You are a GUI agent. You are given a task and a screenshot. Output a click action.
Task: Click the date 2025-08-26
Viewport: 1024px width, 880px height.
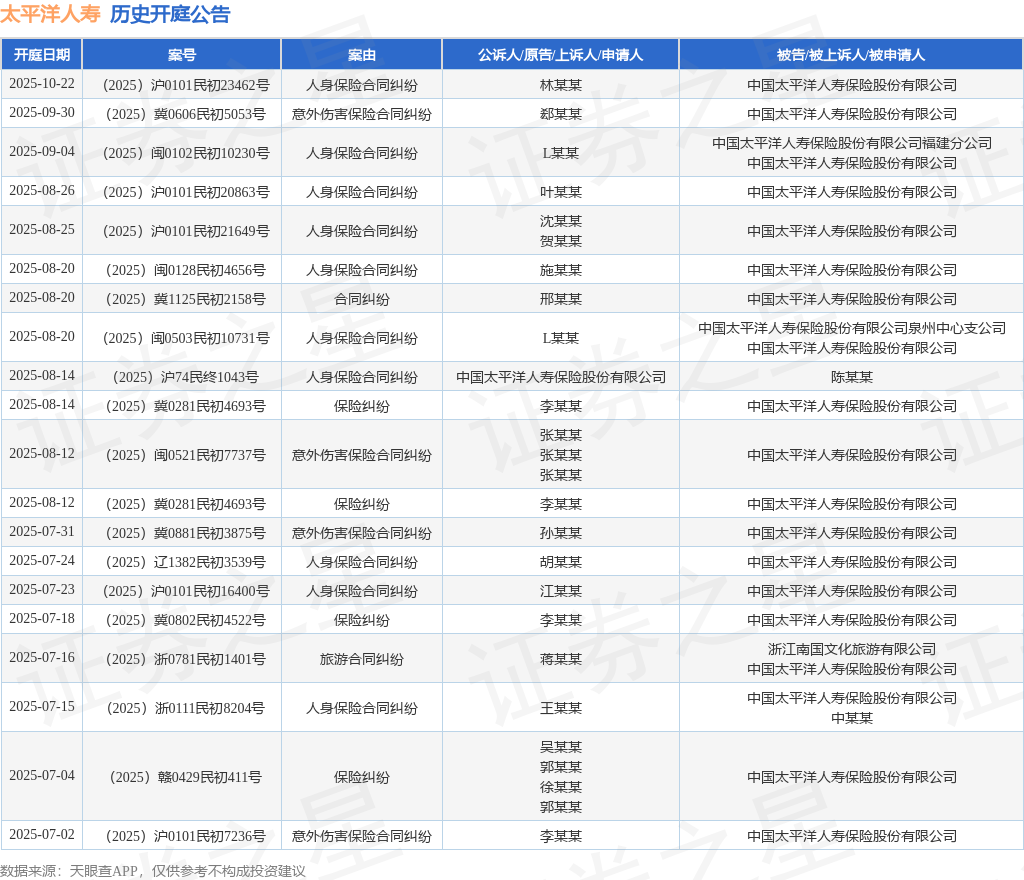point(42,191)
